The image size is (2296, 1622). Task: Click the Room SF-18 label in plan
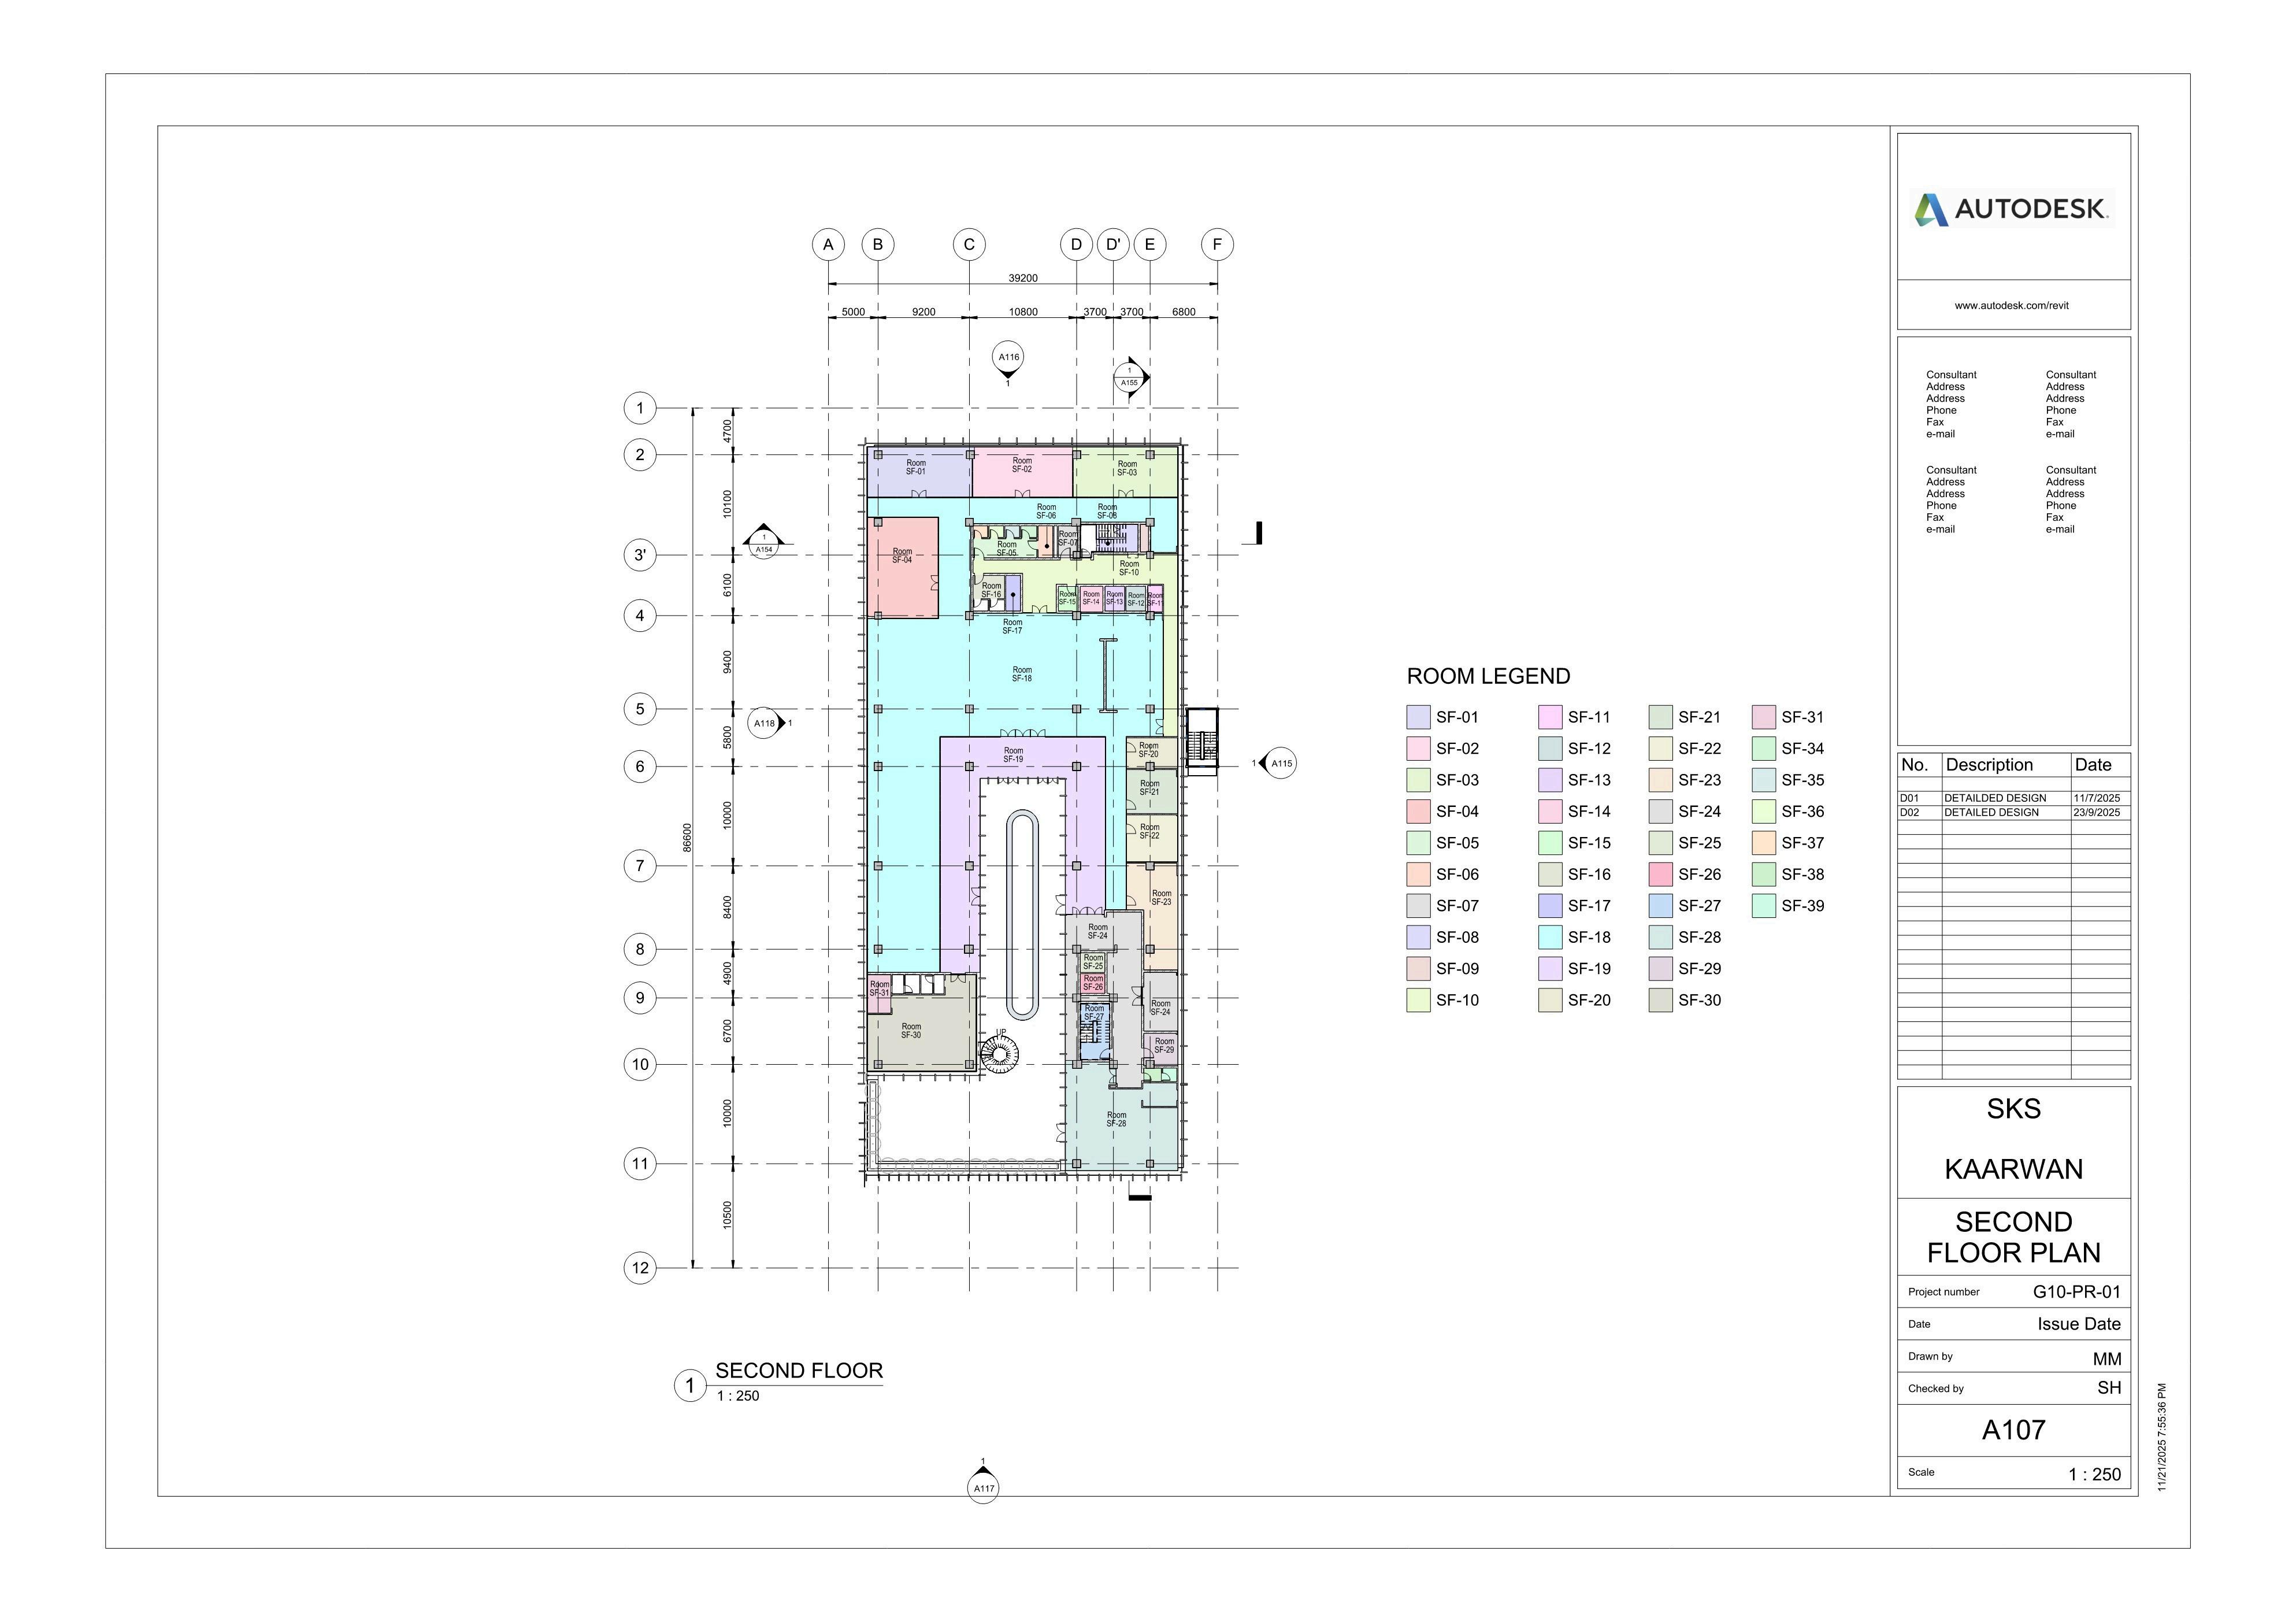pos(1021,675)
